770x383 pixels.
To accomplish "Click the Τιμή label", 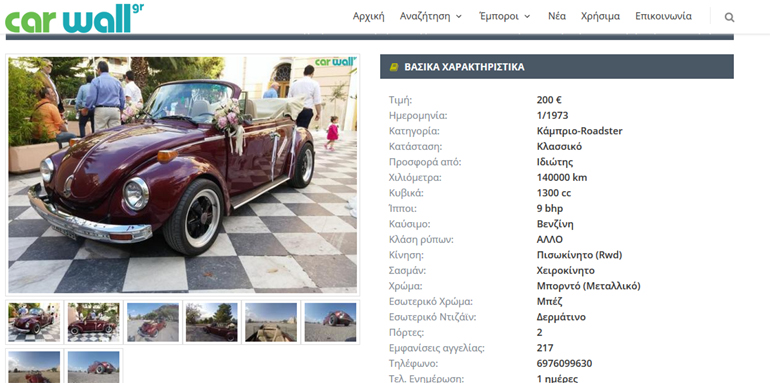I will 400,100.
